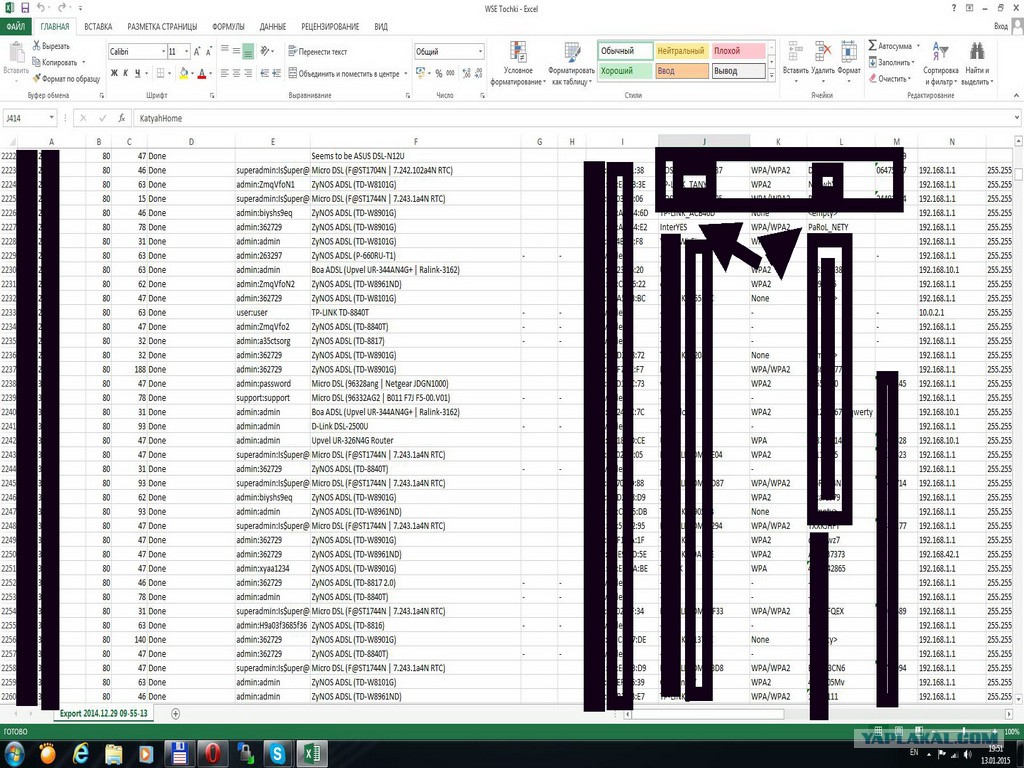Click the formula bar containing KatyahHome
Viewport: 1024px width, 768px height.
click(x=575, y=118)
